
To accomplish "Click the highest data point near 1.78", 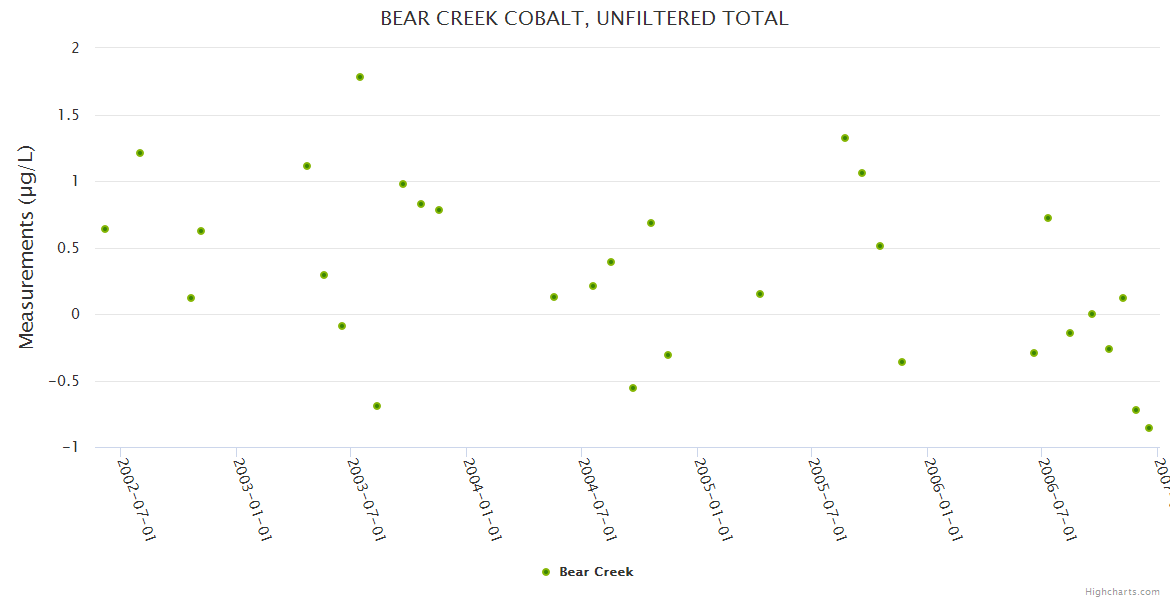I will coord(360,77).
